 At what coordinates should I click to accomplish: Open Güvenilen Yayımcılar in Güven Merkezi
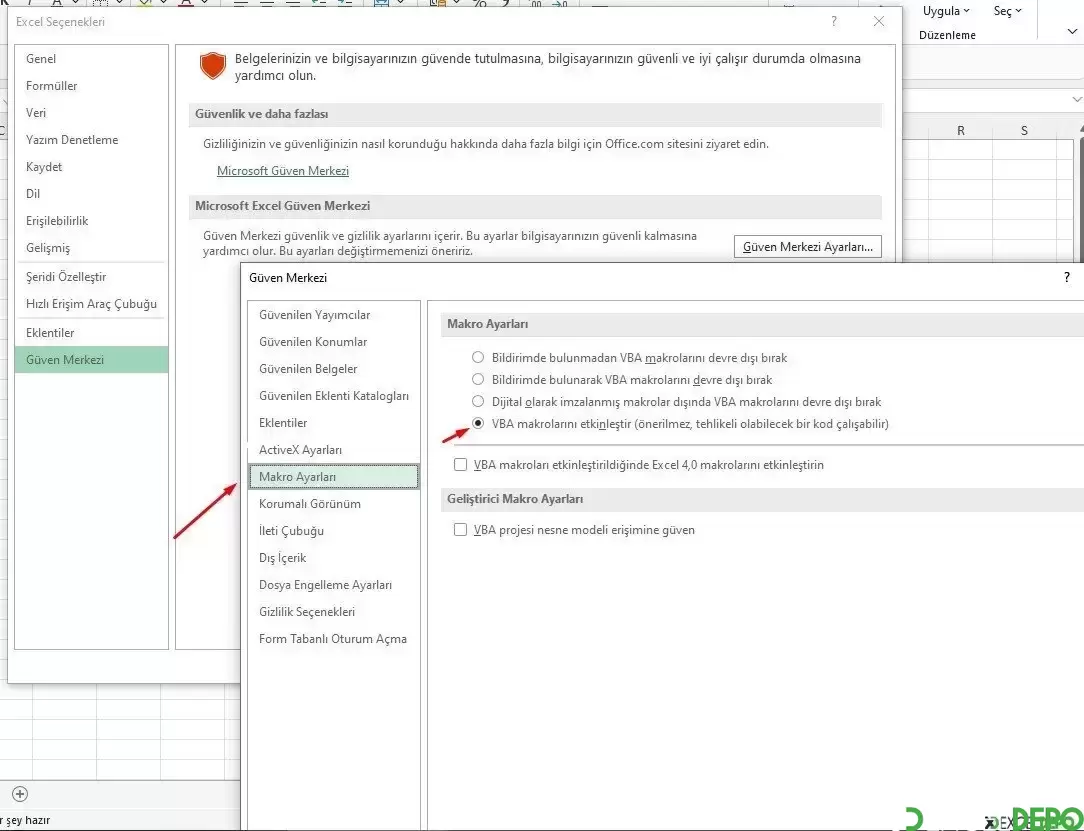[x=333, y=315]
